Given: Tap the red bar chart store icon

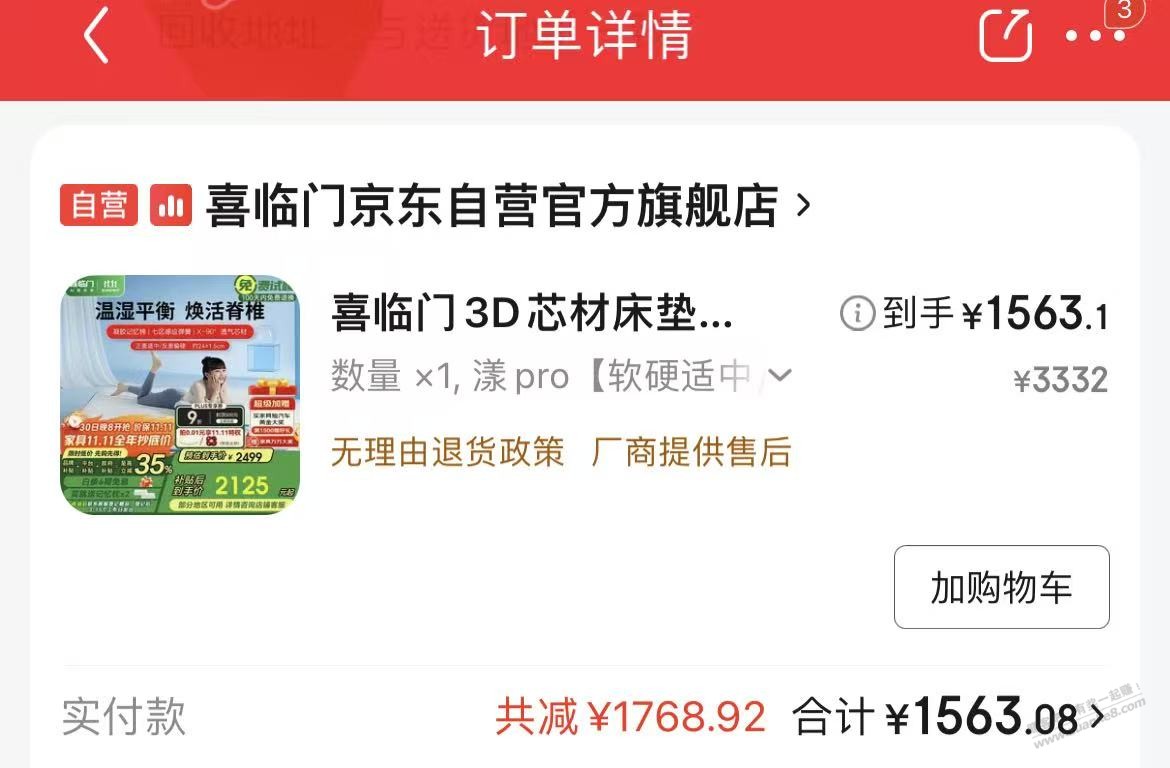Looking at the screenshot, I should pos(171,205).
